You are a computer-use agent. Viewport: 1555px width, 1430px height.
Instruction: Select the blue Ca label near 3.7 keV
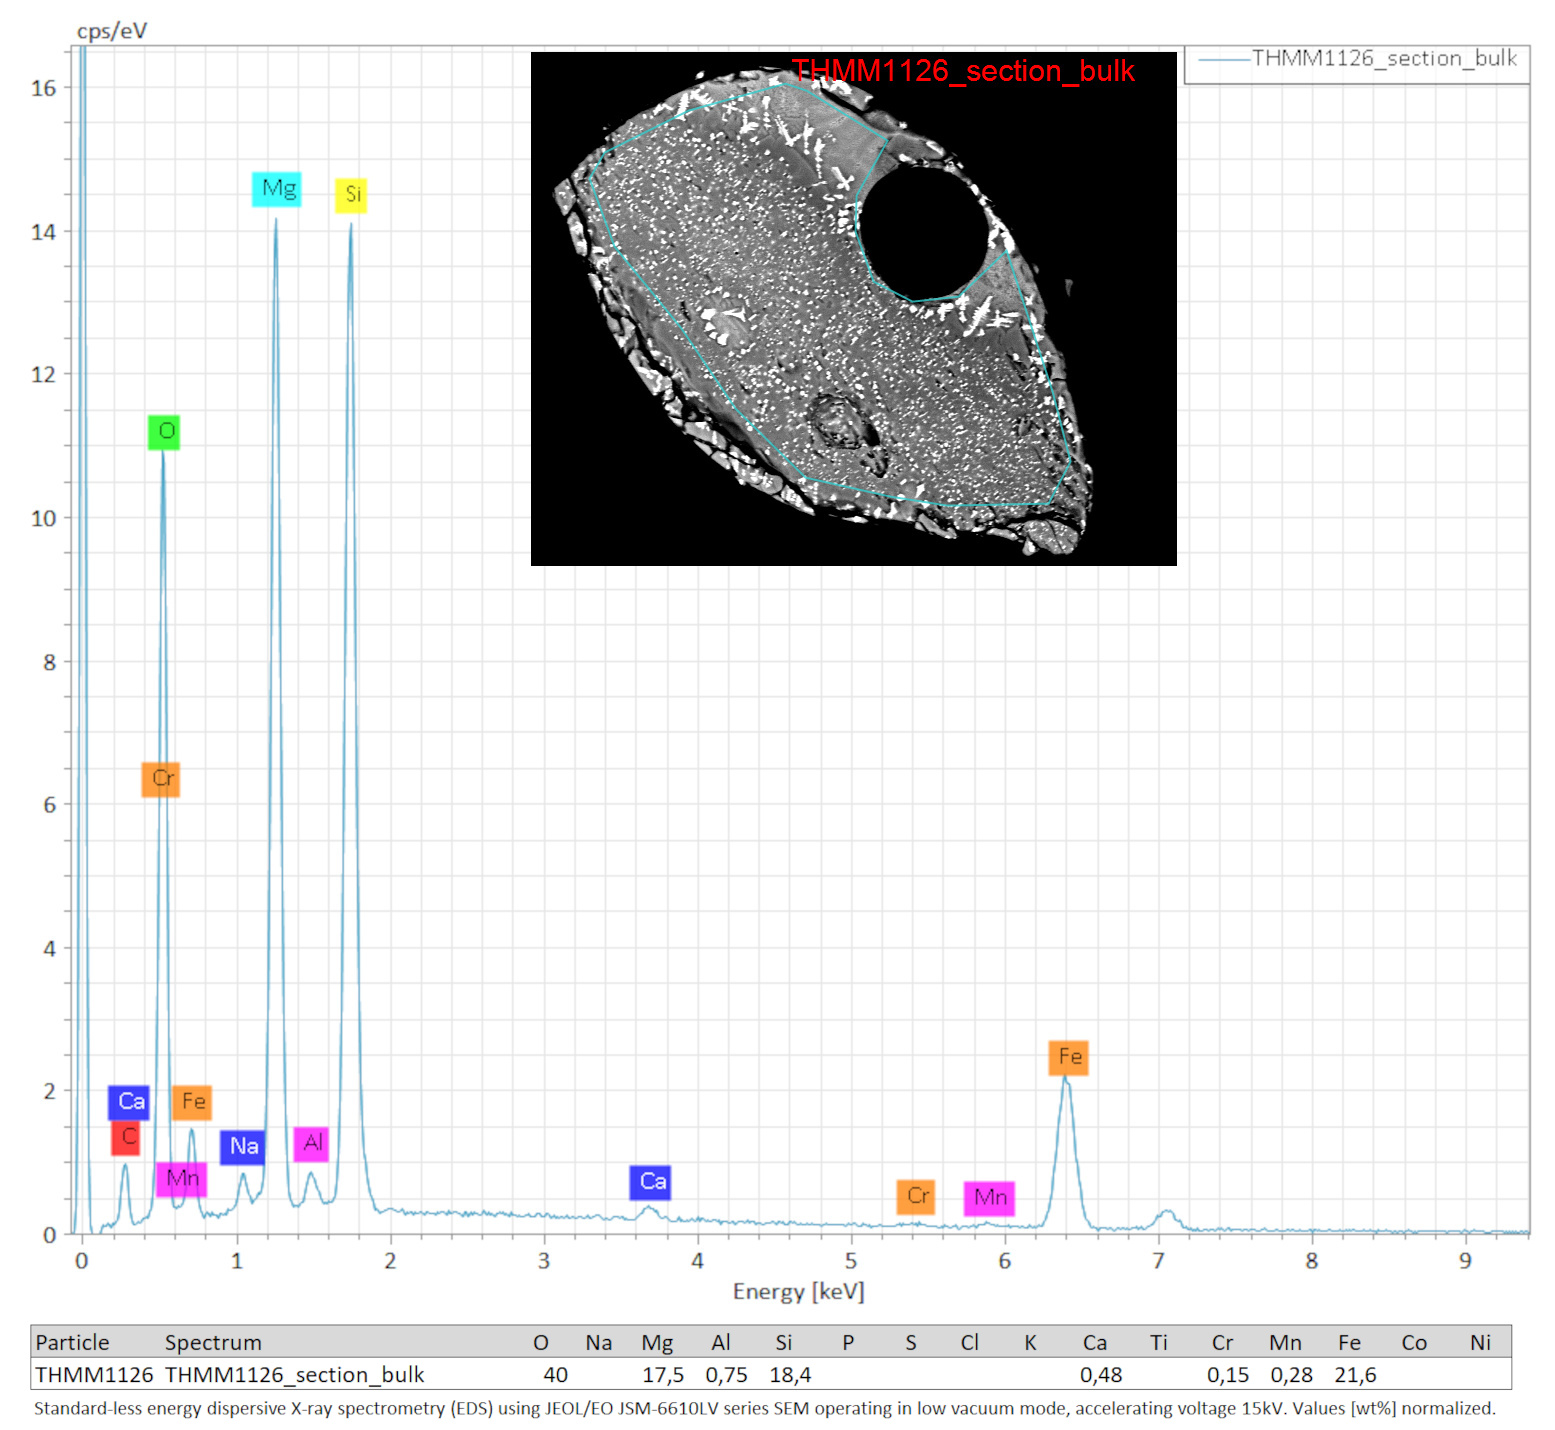coord(651,1182)
